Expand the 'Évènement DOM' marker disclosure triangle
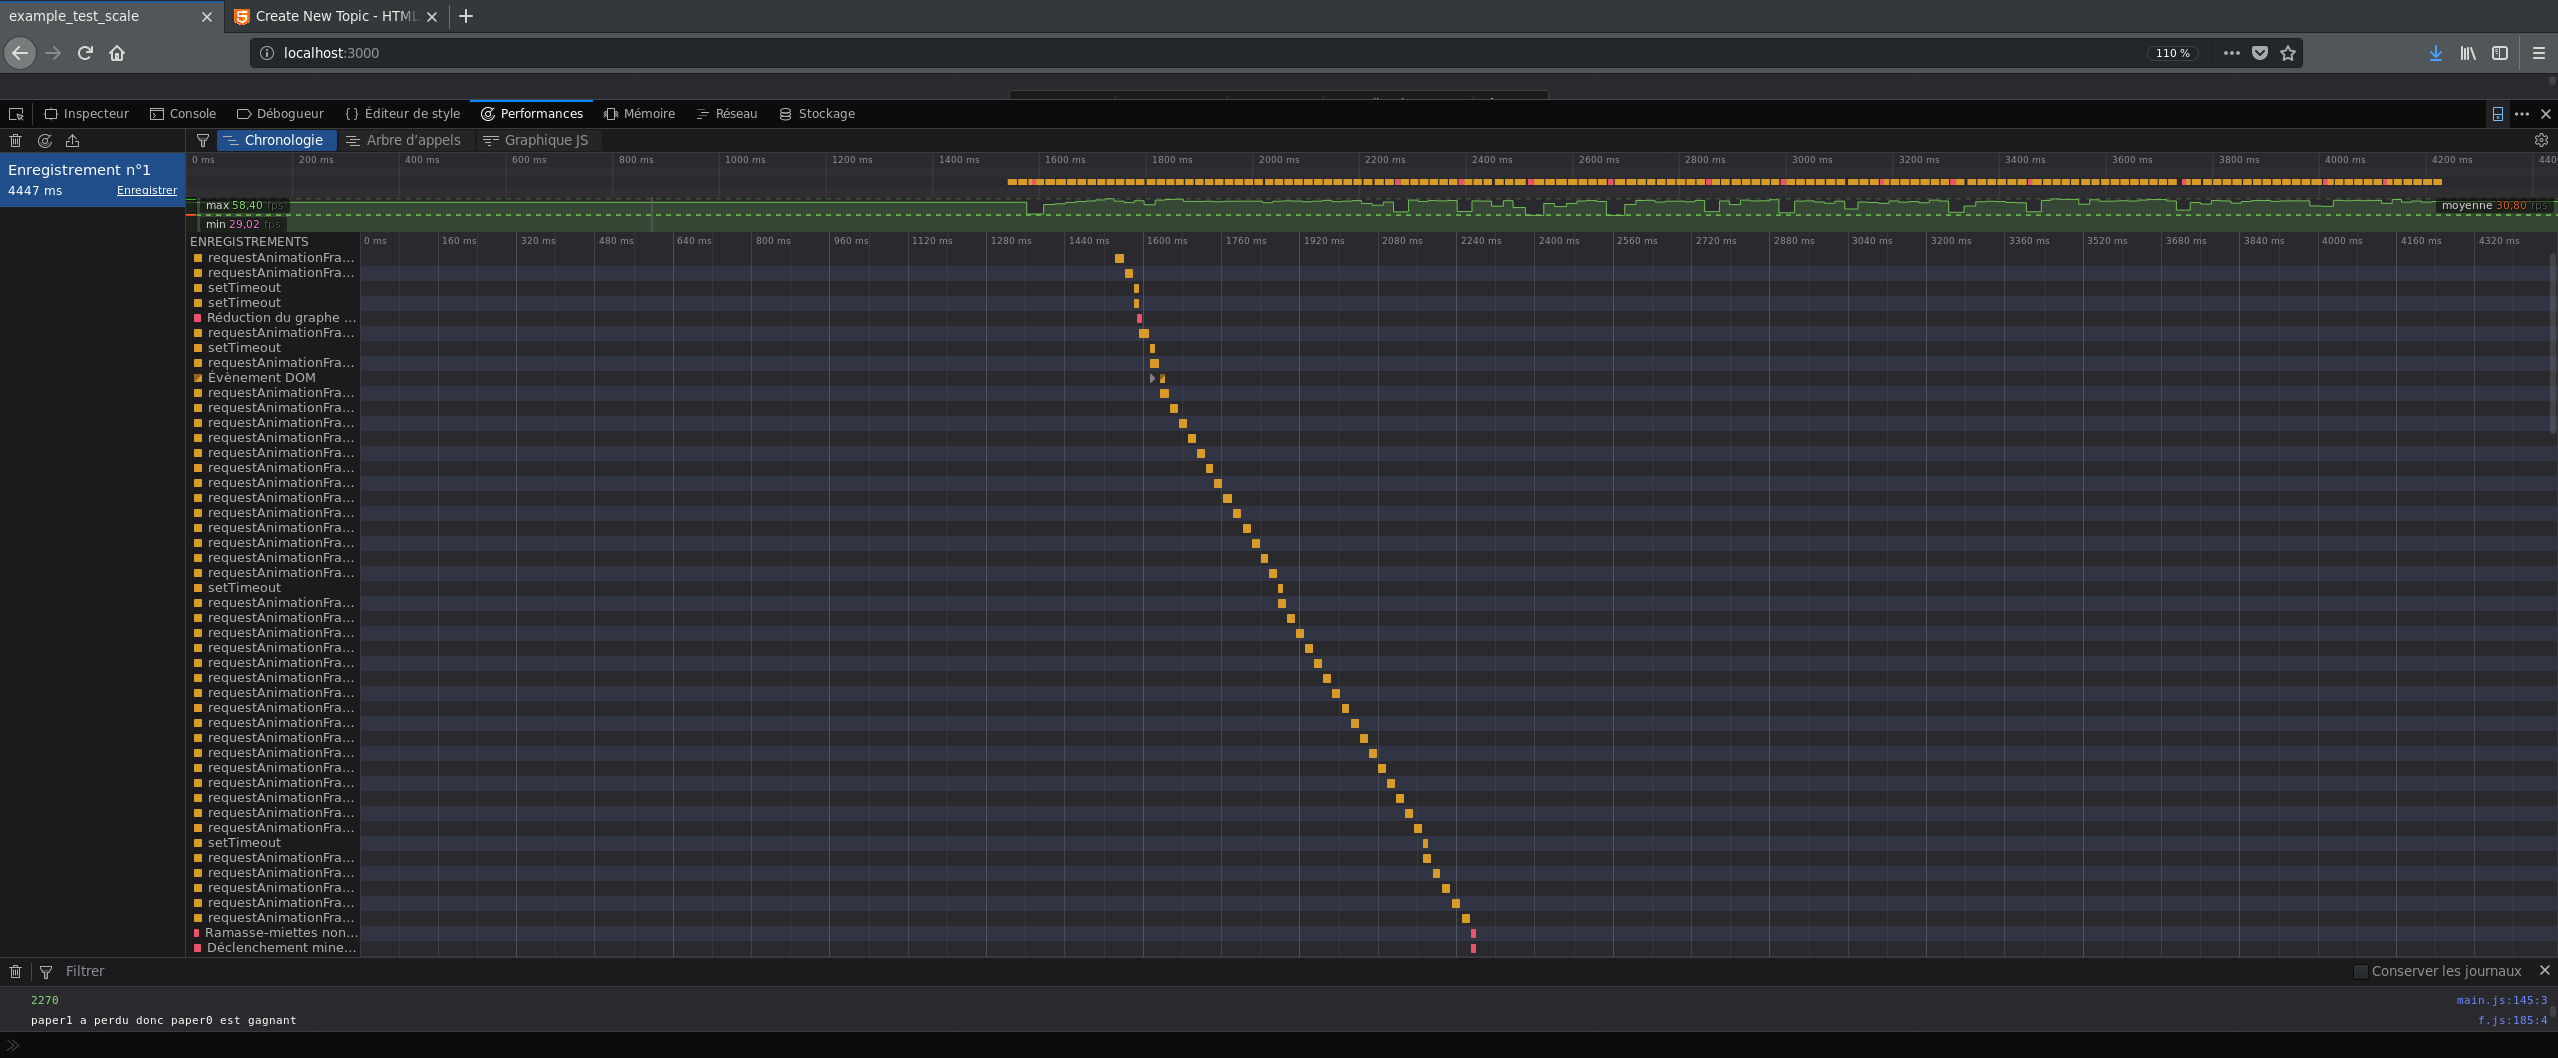The image size is (2558, 1058). pyautogui.click(x=1153, y=378)
